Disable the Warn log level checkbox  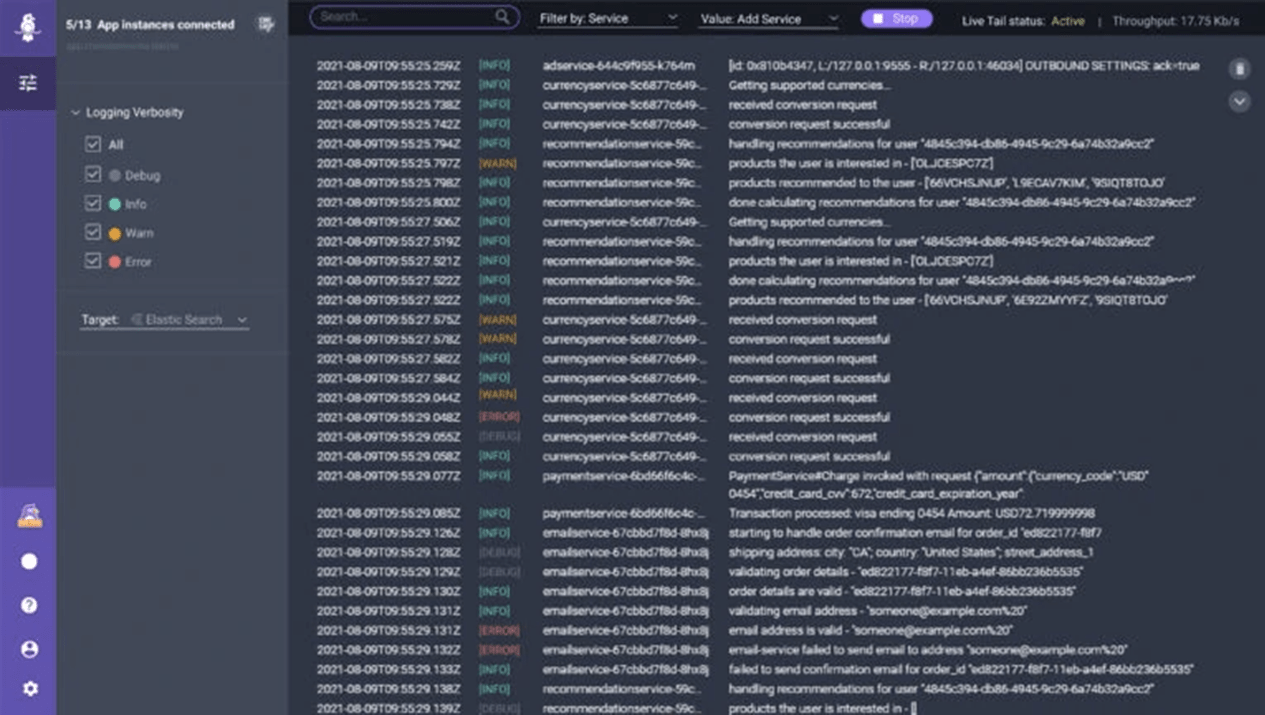(93, 233)
